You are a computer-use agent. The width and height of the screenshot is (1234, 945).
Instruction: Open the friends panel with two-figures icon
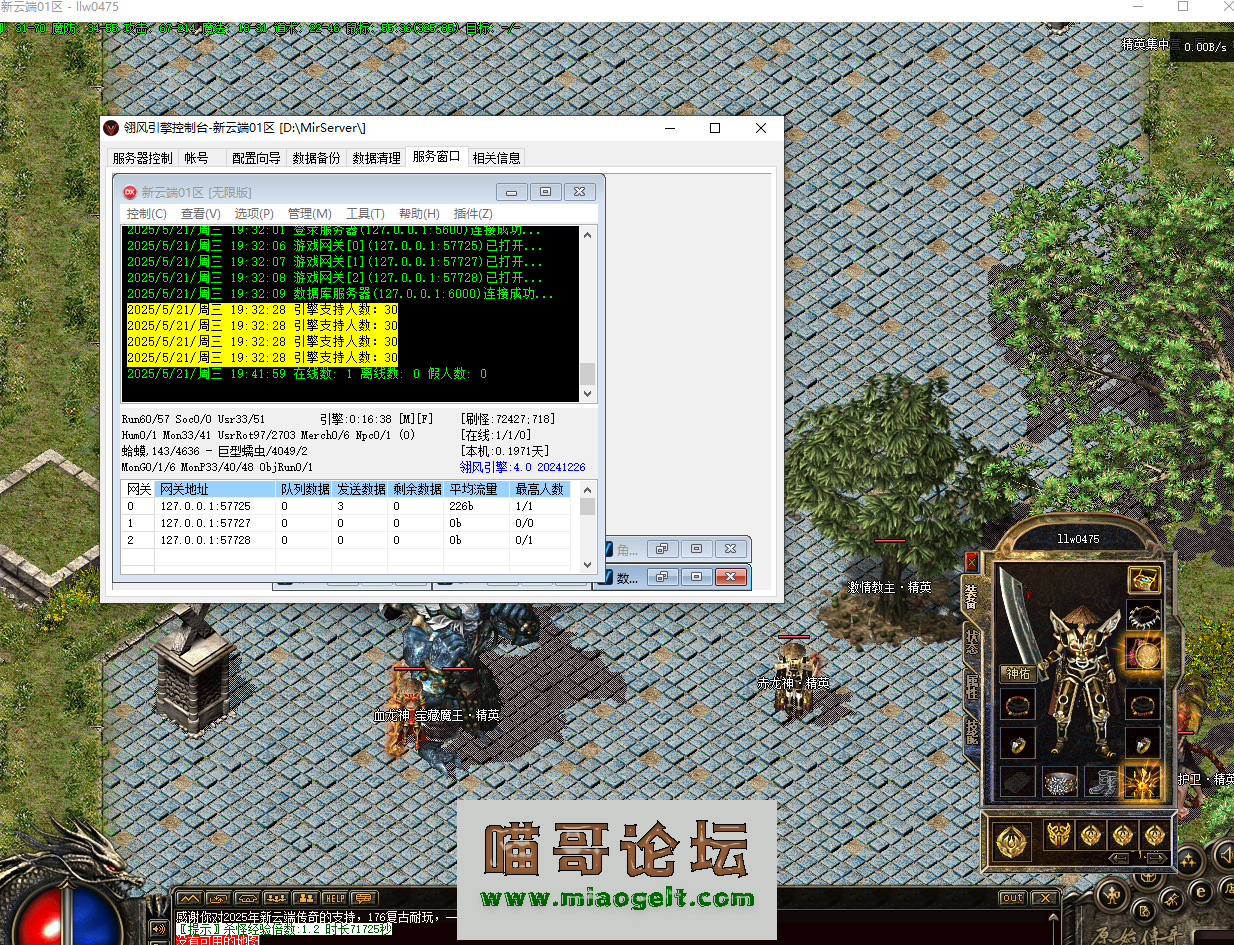(308, 898)
